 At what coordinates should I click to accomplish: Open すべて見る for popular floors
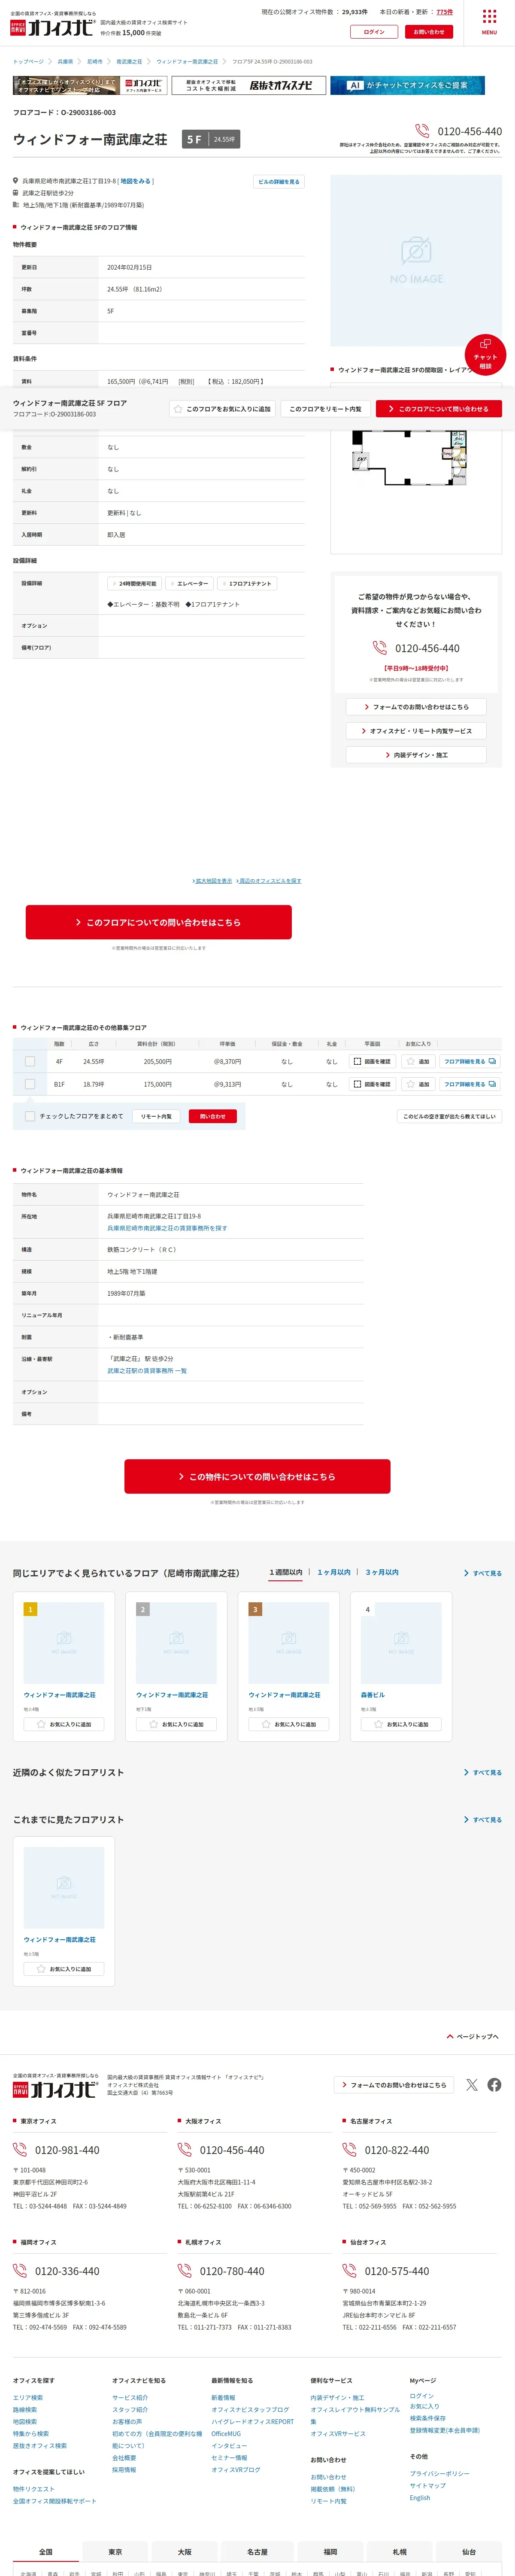[483, 1573]
